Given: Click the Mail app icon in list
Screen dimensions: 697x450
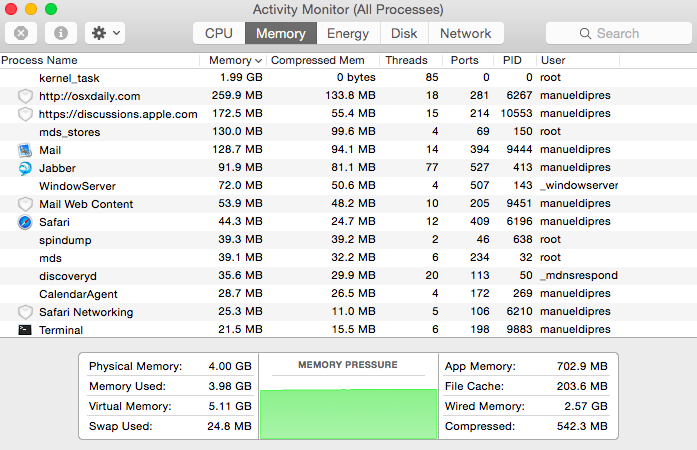Looking at the screenshot, I should coord(25,150).
